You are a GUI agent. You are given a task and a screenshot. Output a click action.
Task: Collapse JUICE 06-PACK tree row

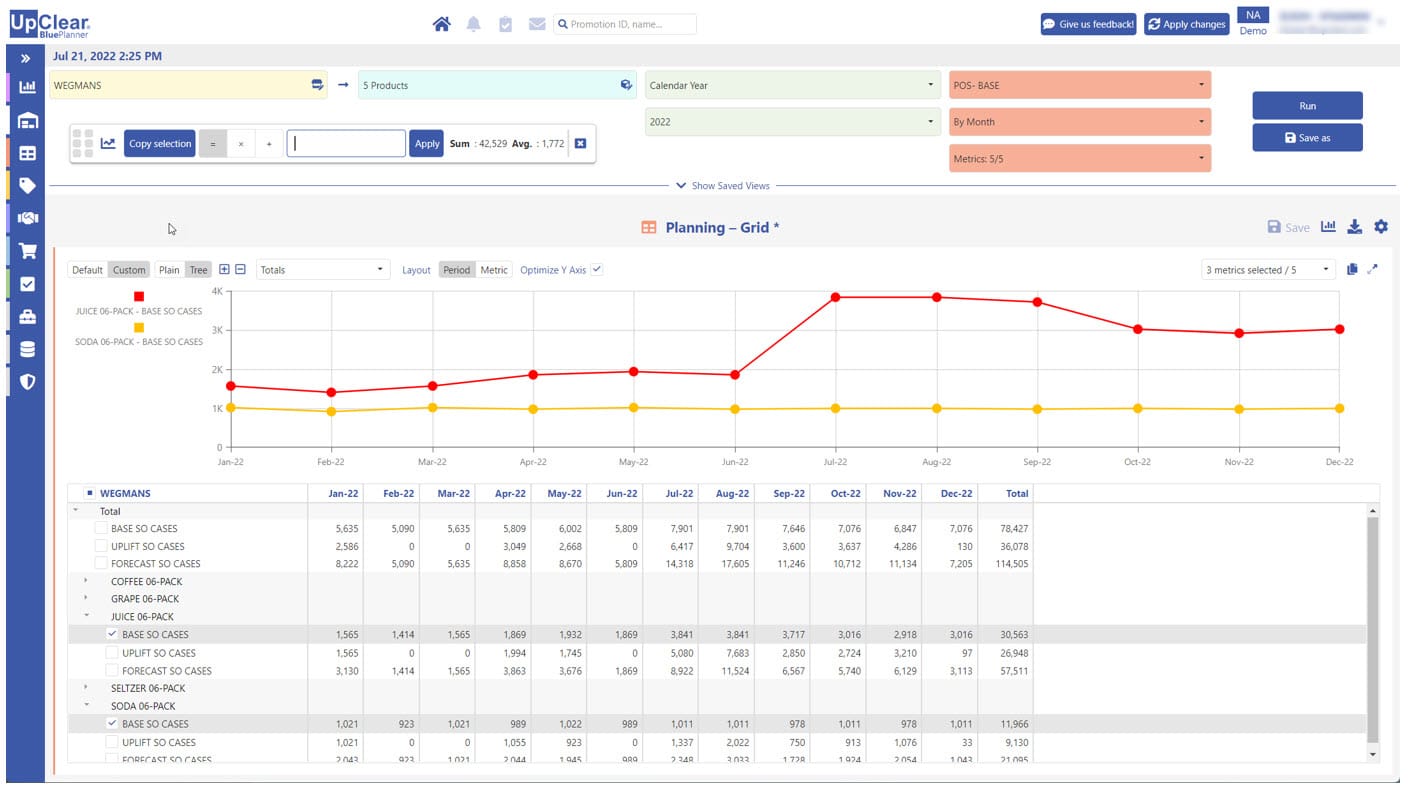(86, 616)
